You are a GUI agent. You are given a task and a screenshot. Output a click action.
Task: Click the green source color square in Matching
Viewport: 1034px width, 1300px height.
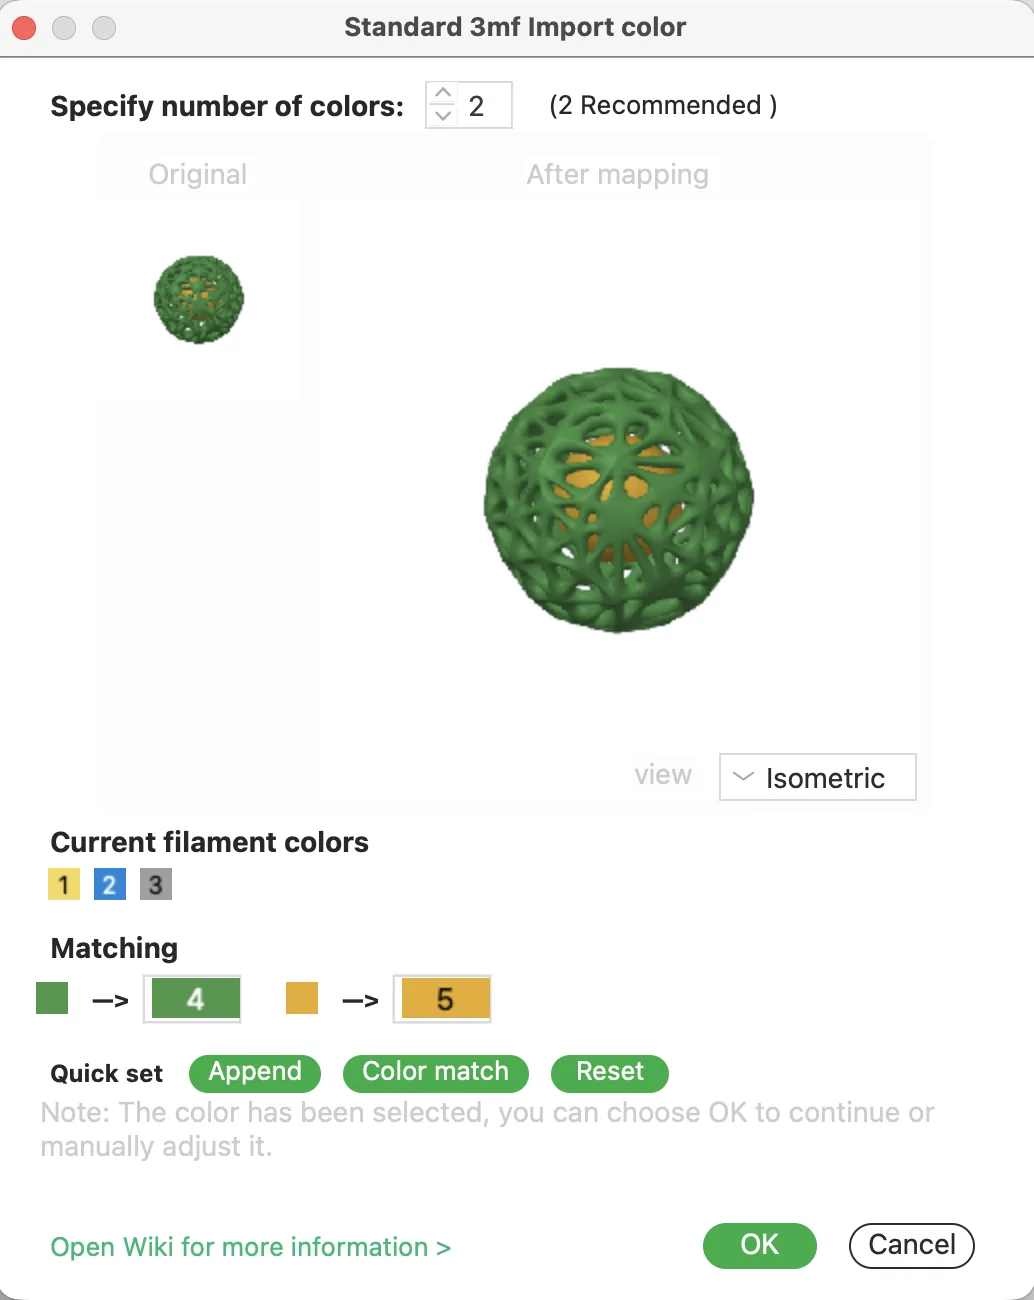pos(51,998)
